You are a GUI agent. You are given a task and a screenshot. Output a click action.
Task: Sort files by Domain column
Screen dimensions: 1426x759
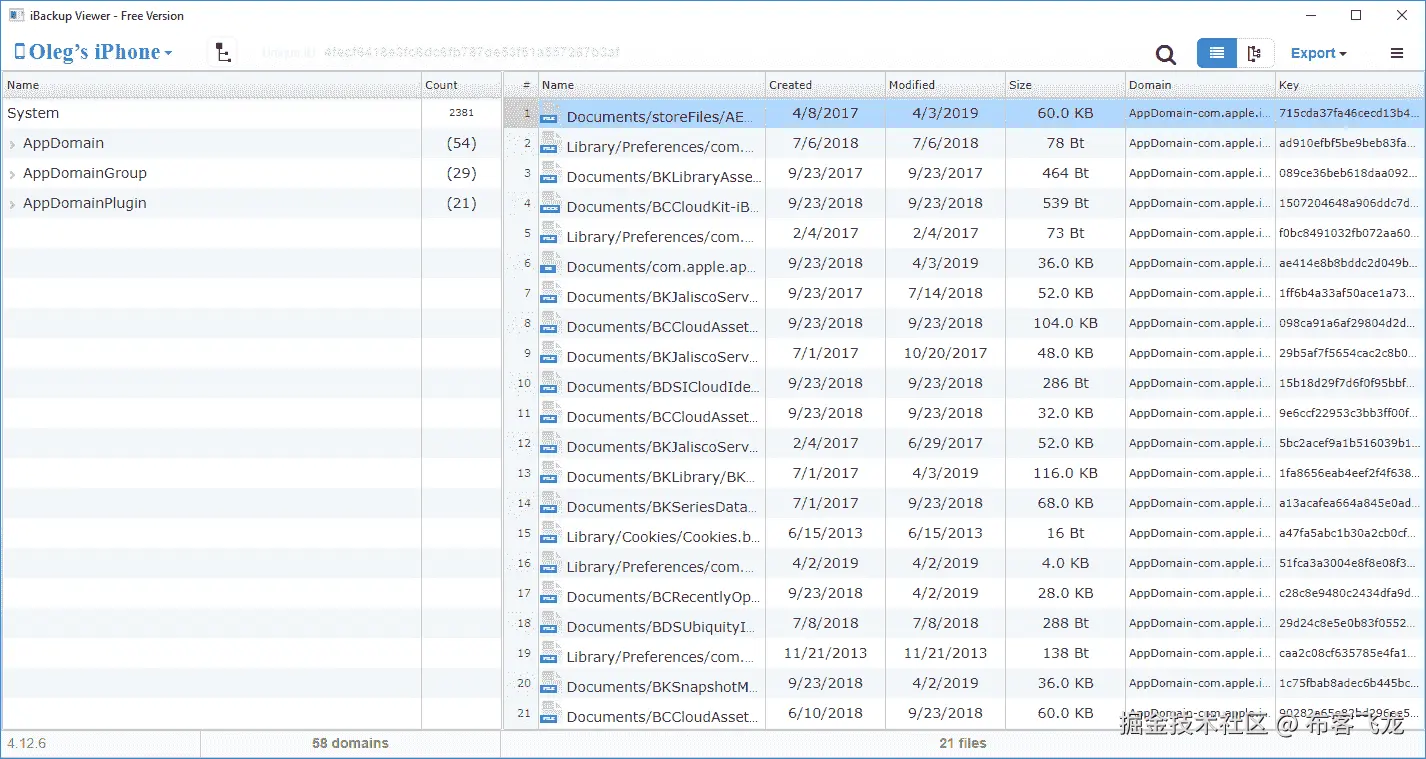coord(1200,85)
